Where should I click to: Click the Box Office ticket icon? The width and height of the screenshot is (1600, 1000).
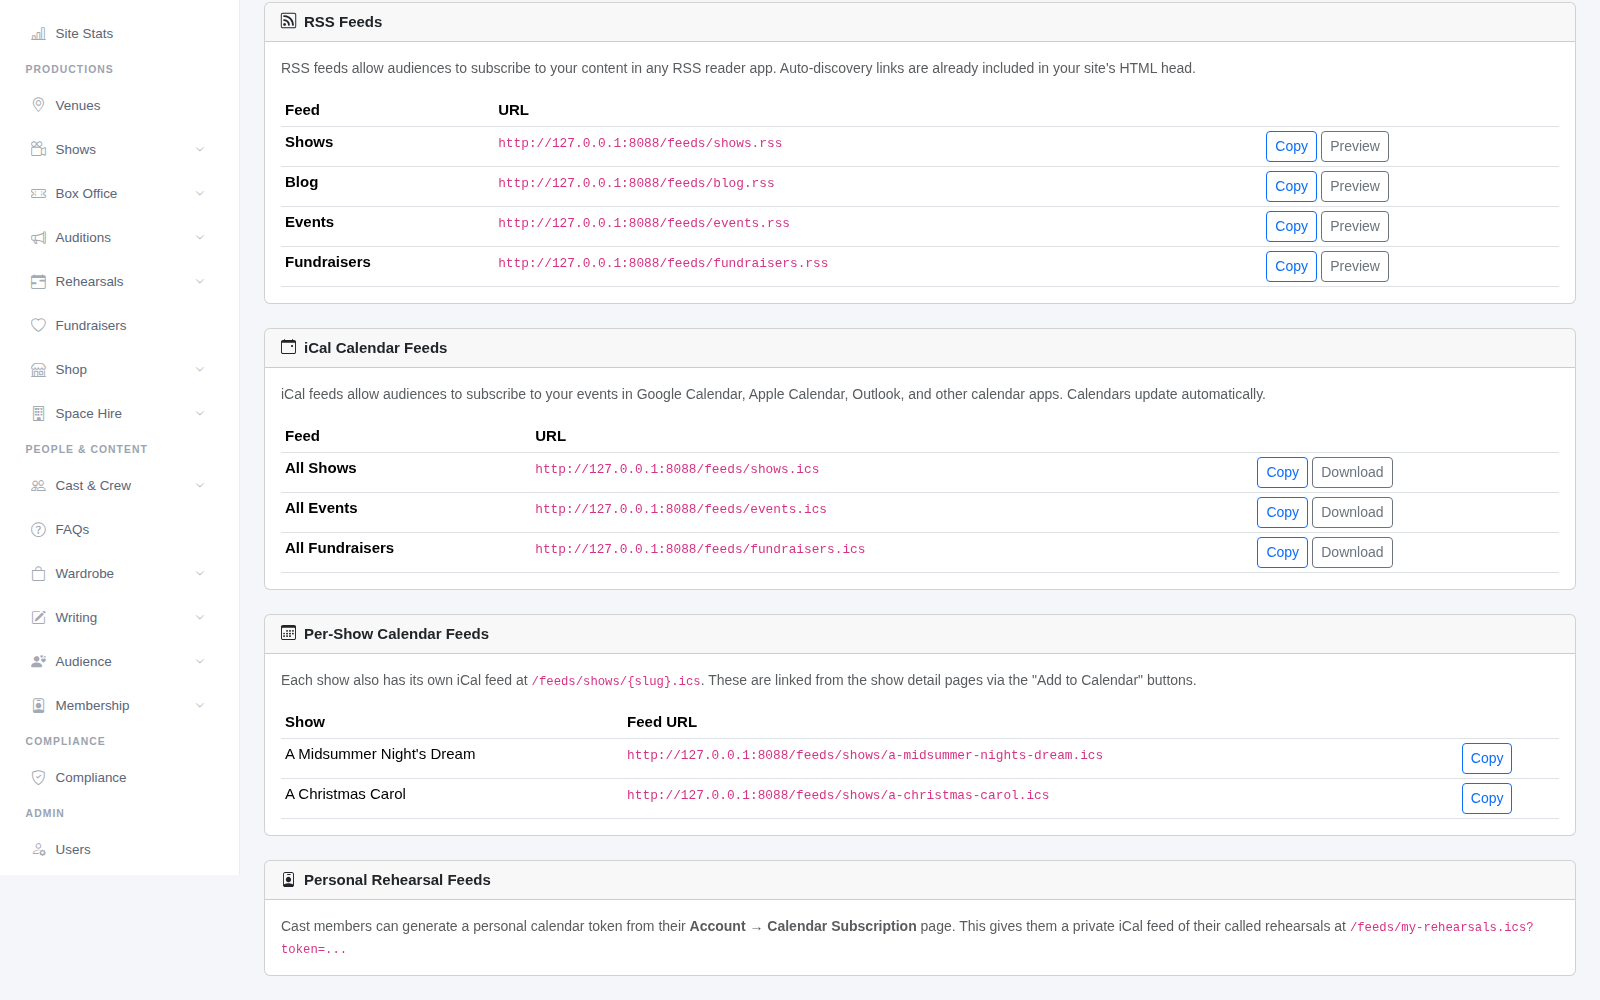38,193
